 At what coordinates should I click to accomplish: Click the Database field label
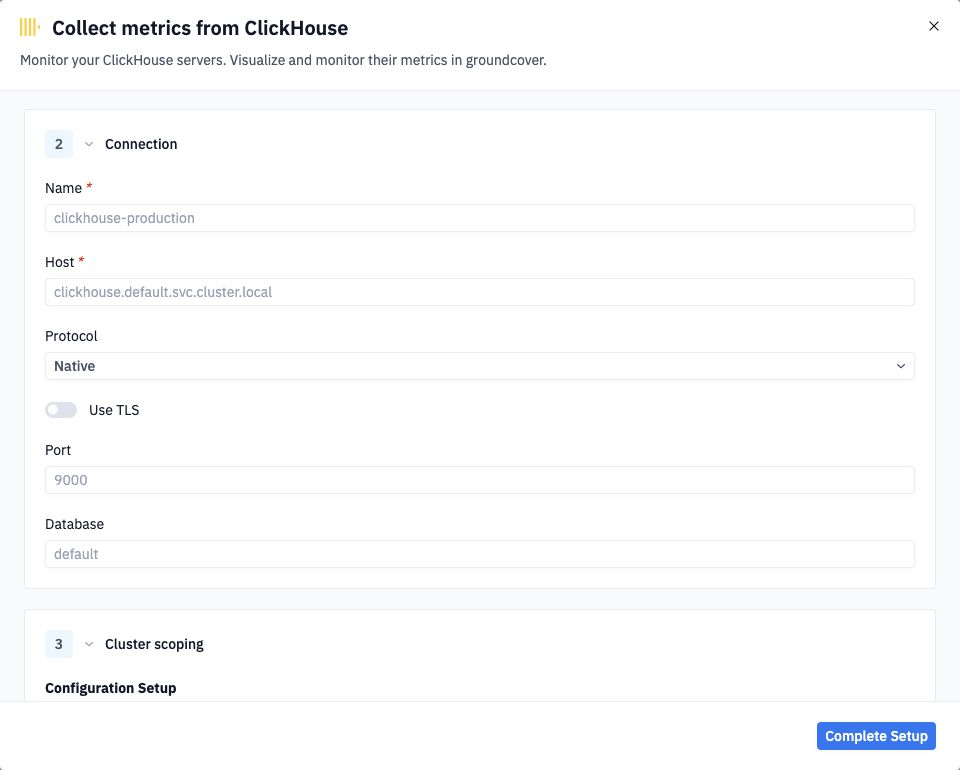(x=75, y=525)
